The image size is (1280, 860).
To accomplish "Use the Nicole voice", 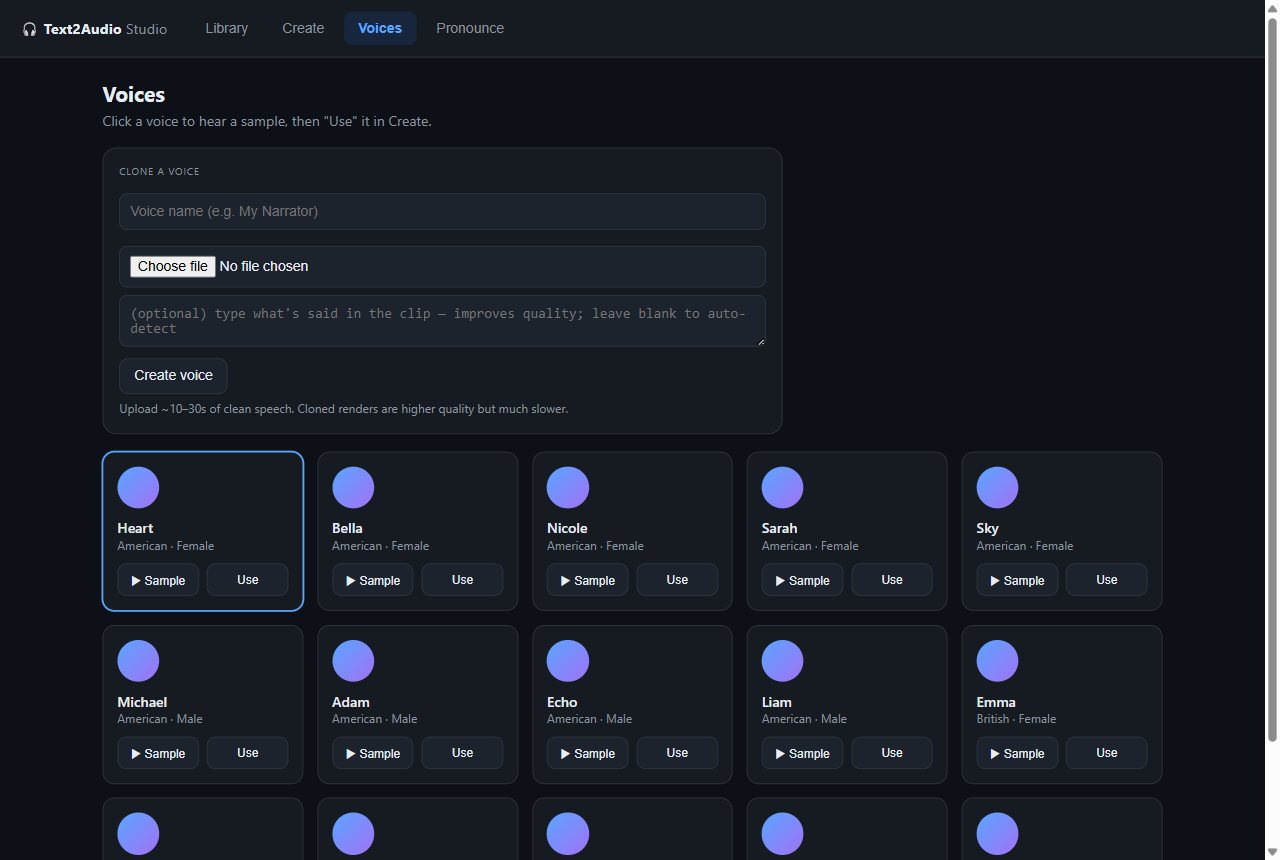I will [677, 580].
